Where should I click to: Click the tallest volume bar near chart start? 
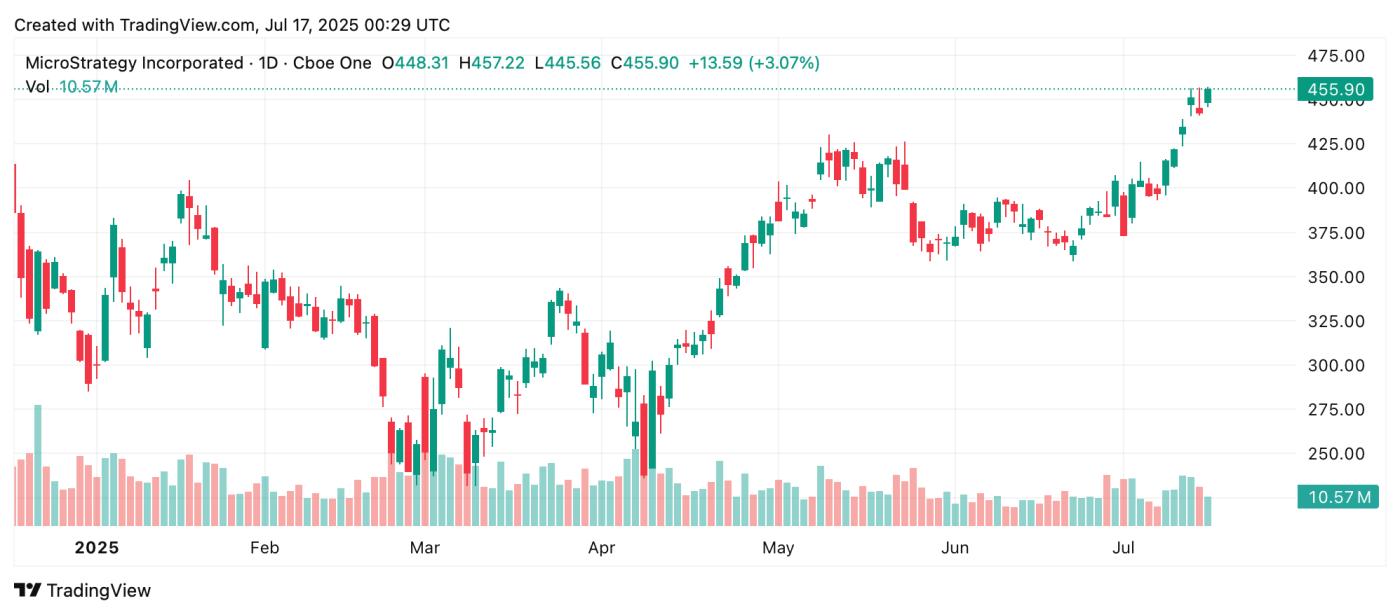pos(38,465)
